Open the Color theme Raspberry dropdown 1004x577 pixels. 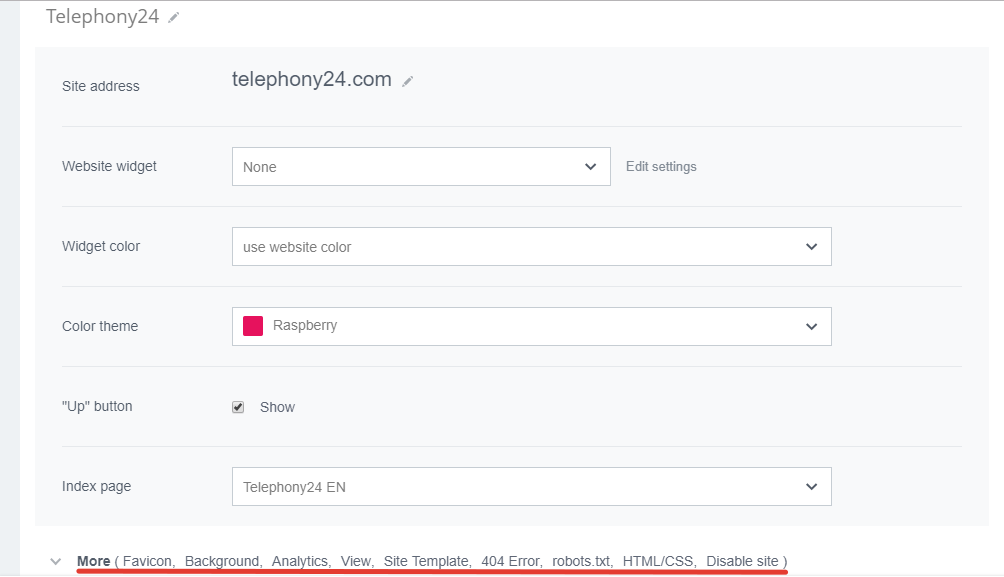[531, 327]
